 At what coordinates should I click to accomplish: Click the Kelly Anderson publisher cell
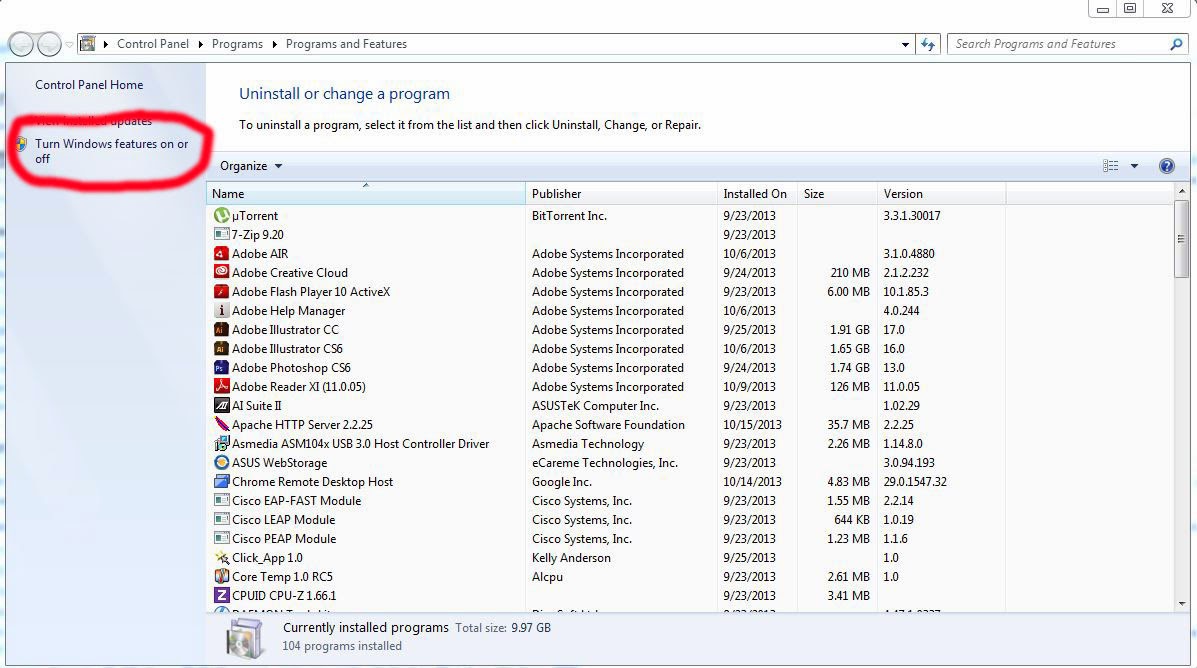pos(571,557)
